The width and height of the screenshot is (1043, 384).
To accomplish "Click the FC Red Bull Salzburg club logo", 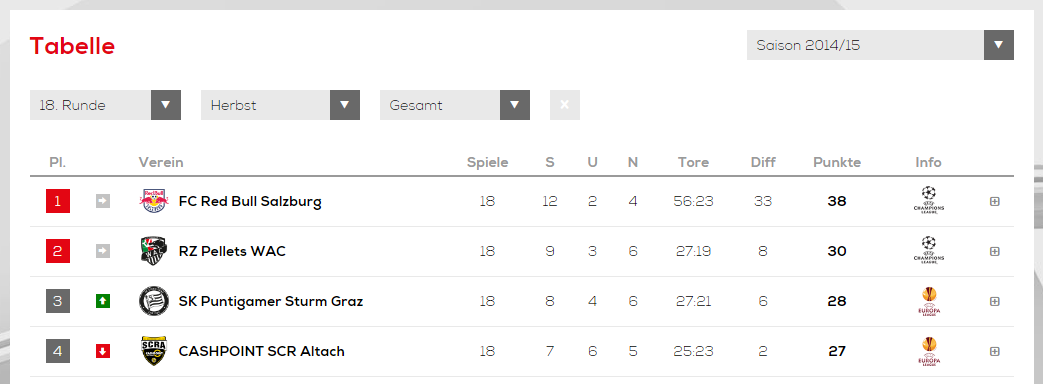I will click(x=154, y=201).
